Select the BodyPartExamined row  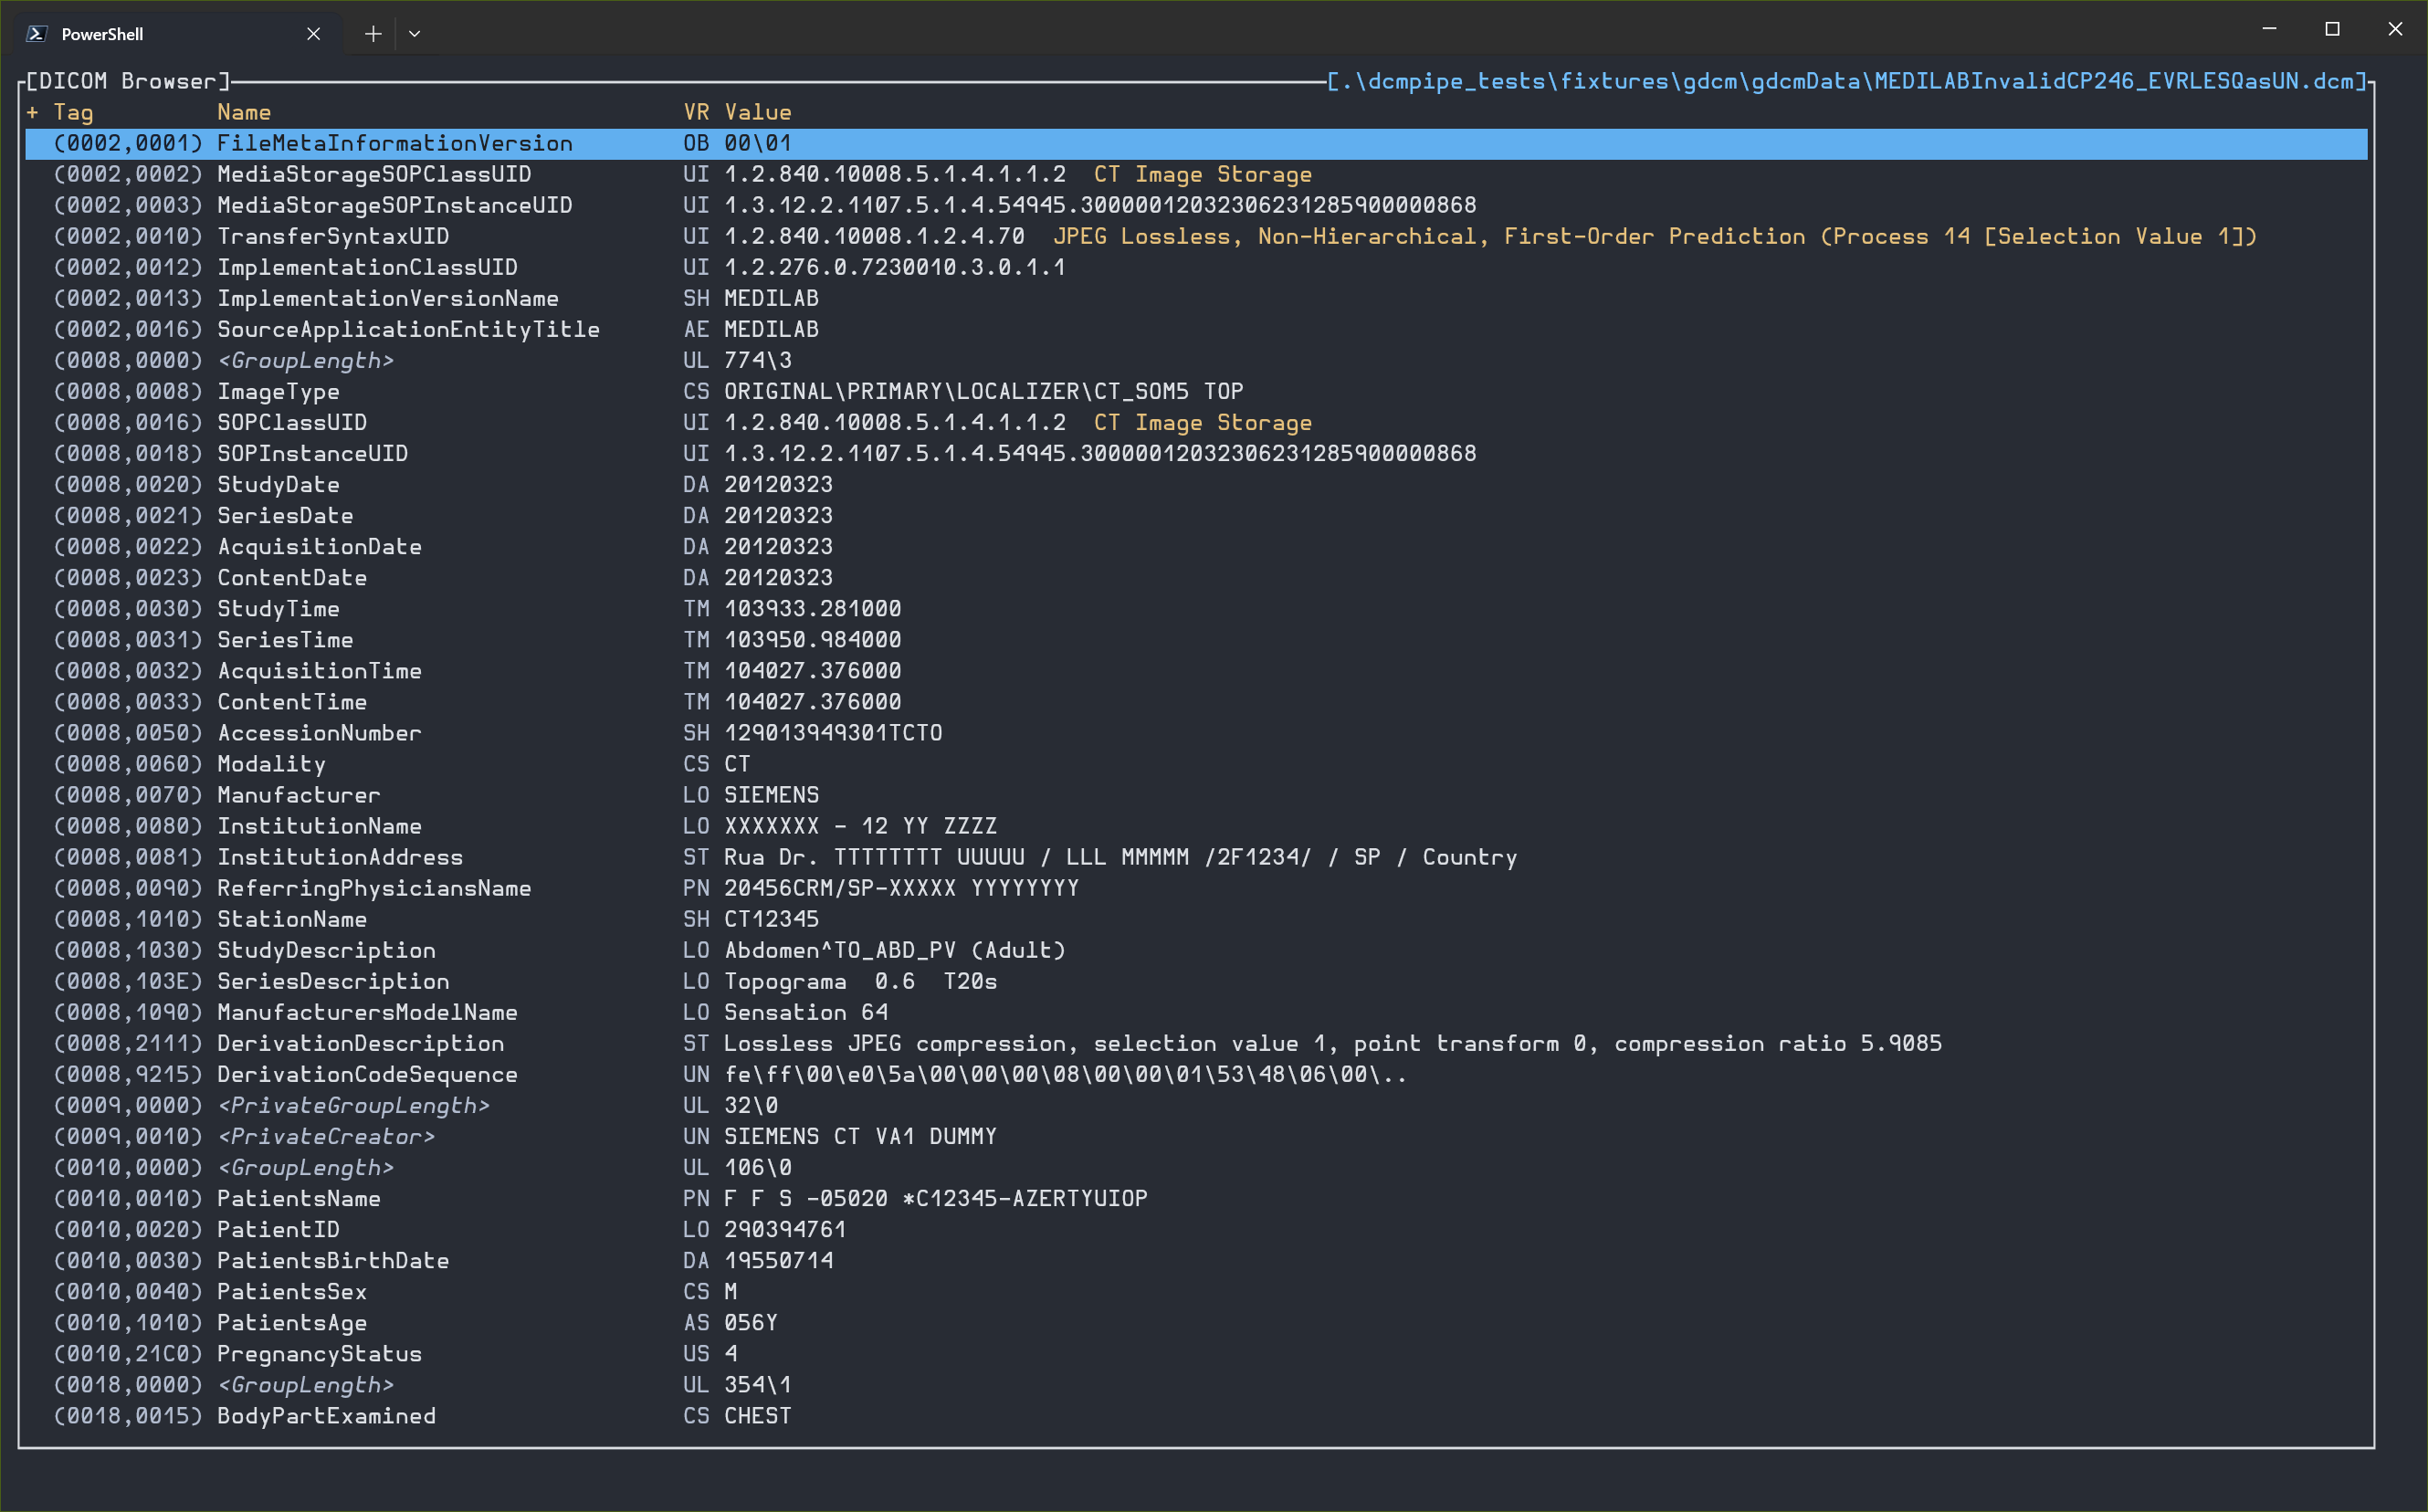1196,1415
